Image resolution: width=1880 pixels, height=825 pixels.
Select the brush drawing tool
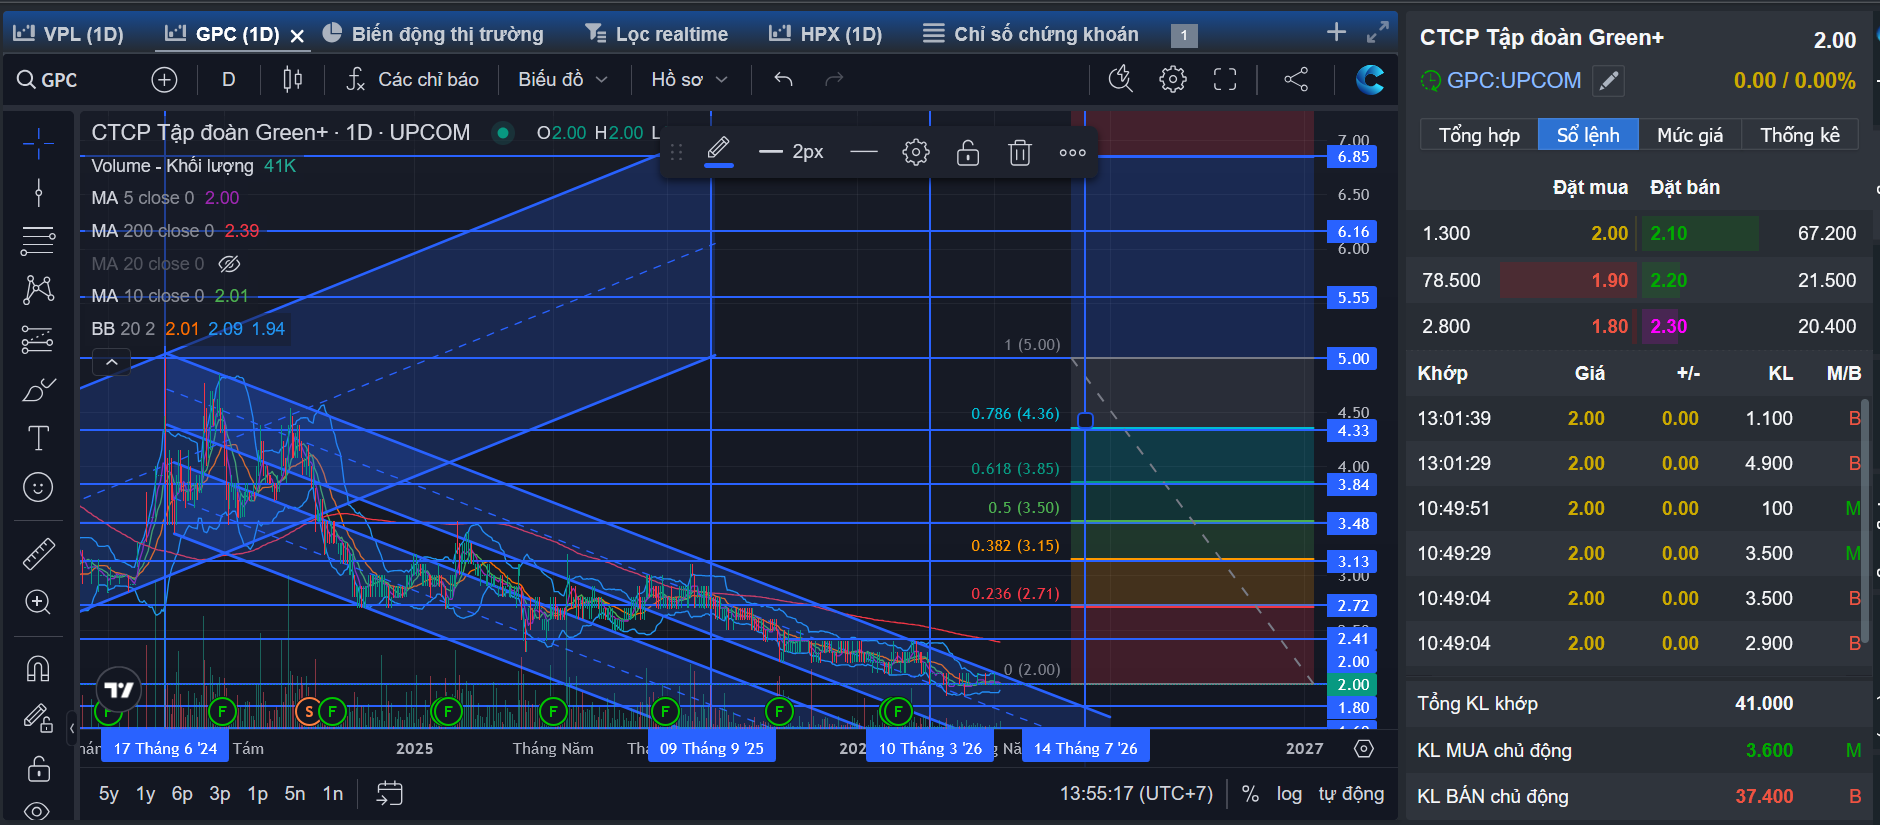point(38,389)
